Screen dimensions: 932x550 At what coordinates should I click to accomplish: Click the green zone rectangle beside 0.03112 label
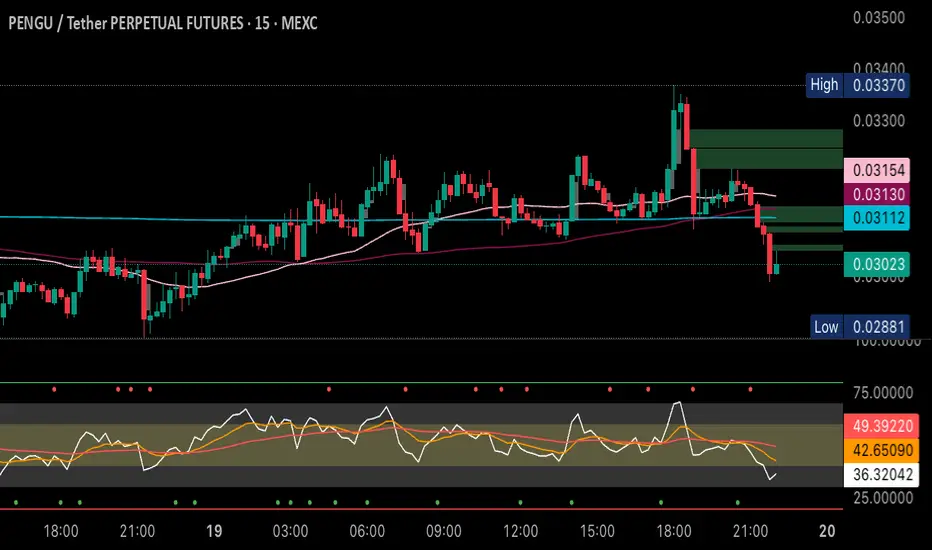click(801, 214)
